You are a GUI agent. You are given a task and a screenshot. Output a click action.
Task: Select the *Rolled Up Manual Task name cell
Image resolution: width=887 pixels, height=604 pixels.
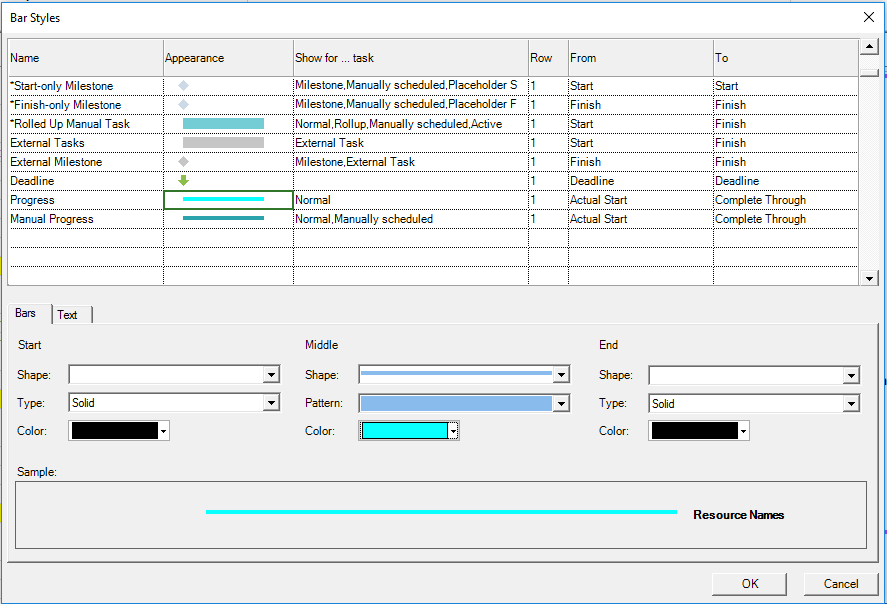pos(86,124)
